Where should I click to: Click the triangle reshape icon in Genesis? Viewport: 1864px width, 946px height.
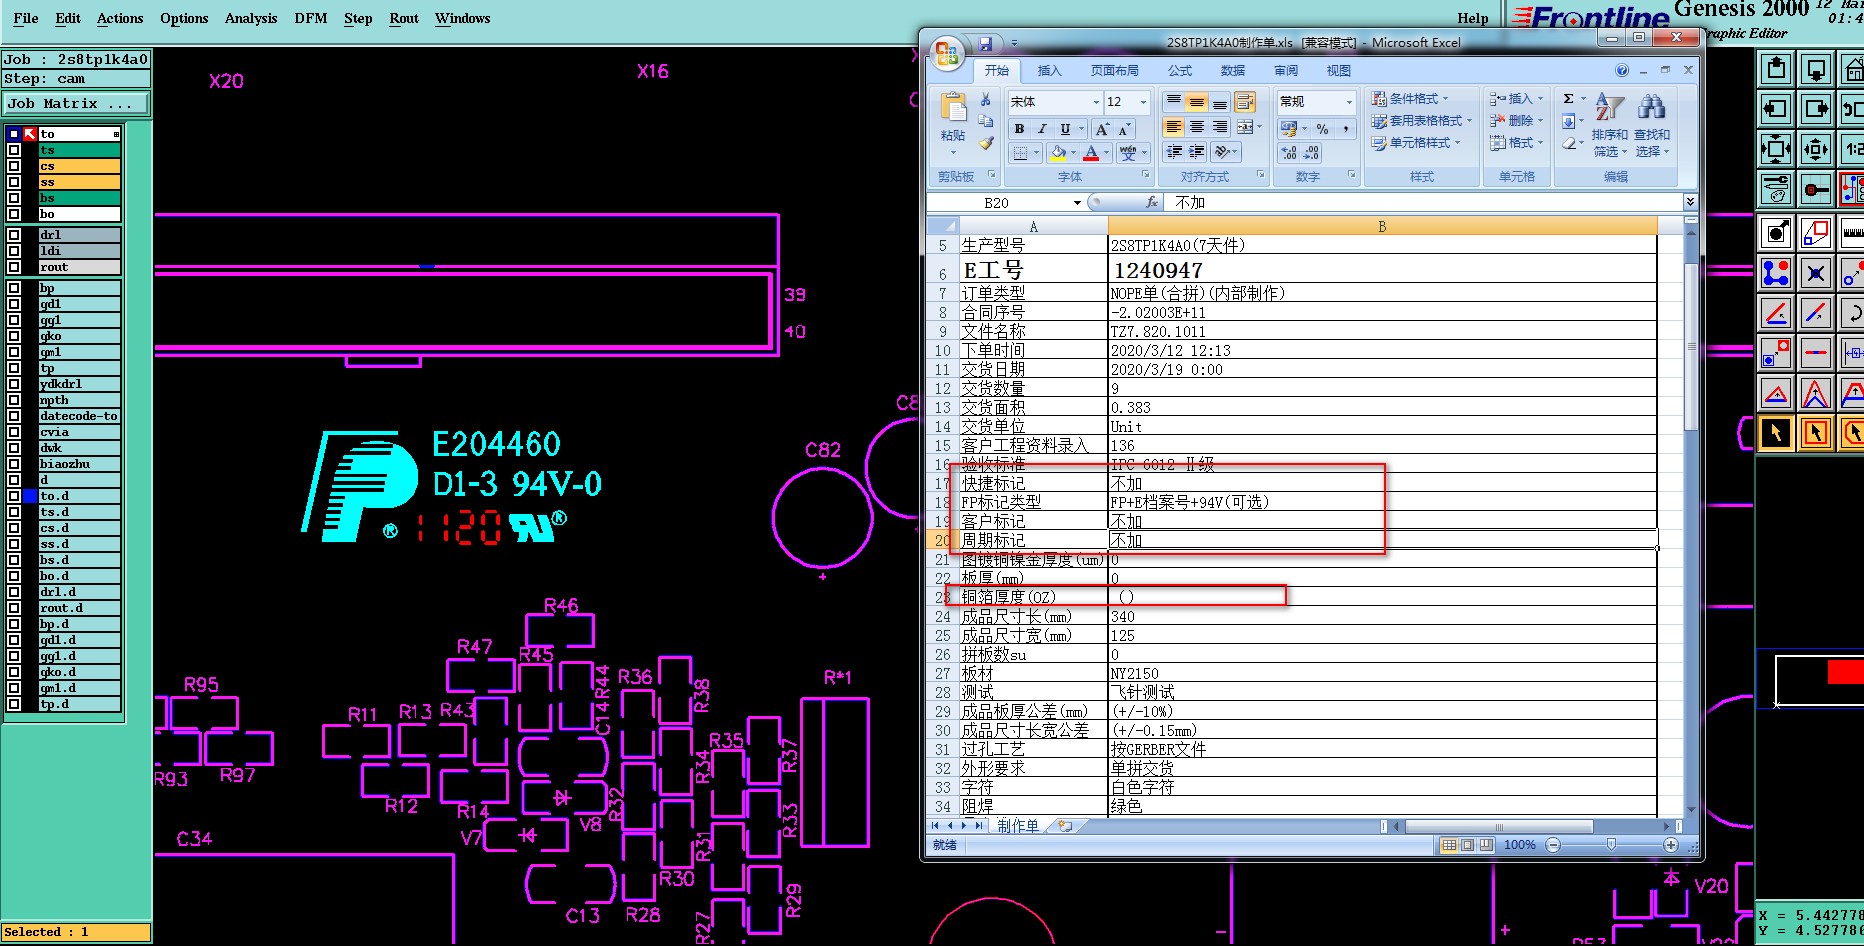point(1776,392)
